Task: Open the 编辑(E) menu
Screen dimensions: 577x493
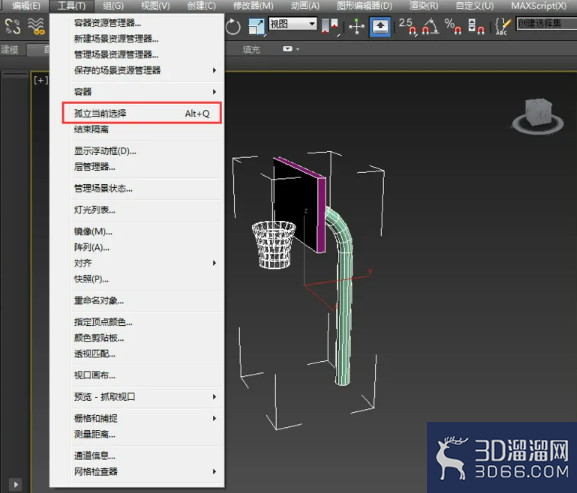Action: click(26, 6)
